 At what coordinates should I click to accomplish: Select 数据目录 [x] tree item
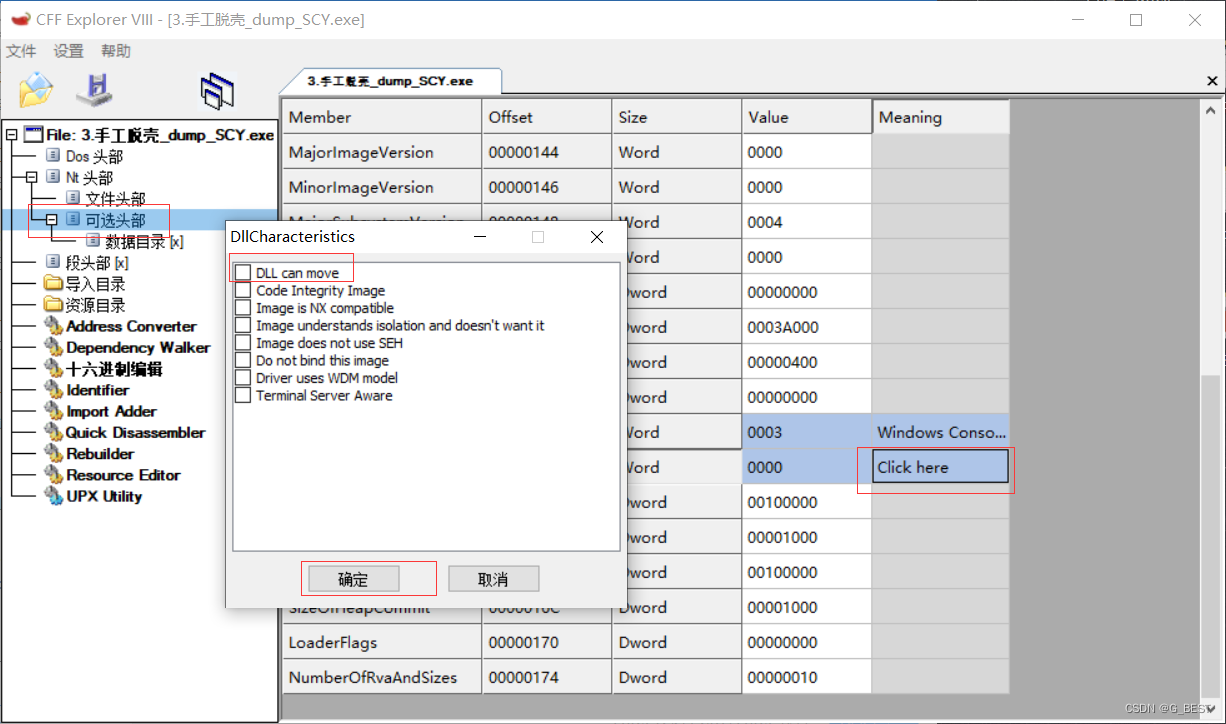(x=144, y=241)
